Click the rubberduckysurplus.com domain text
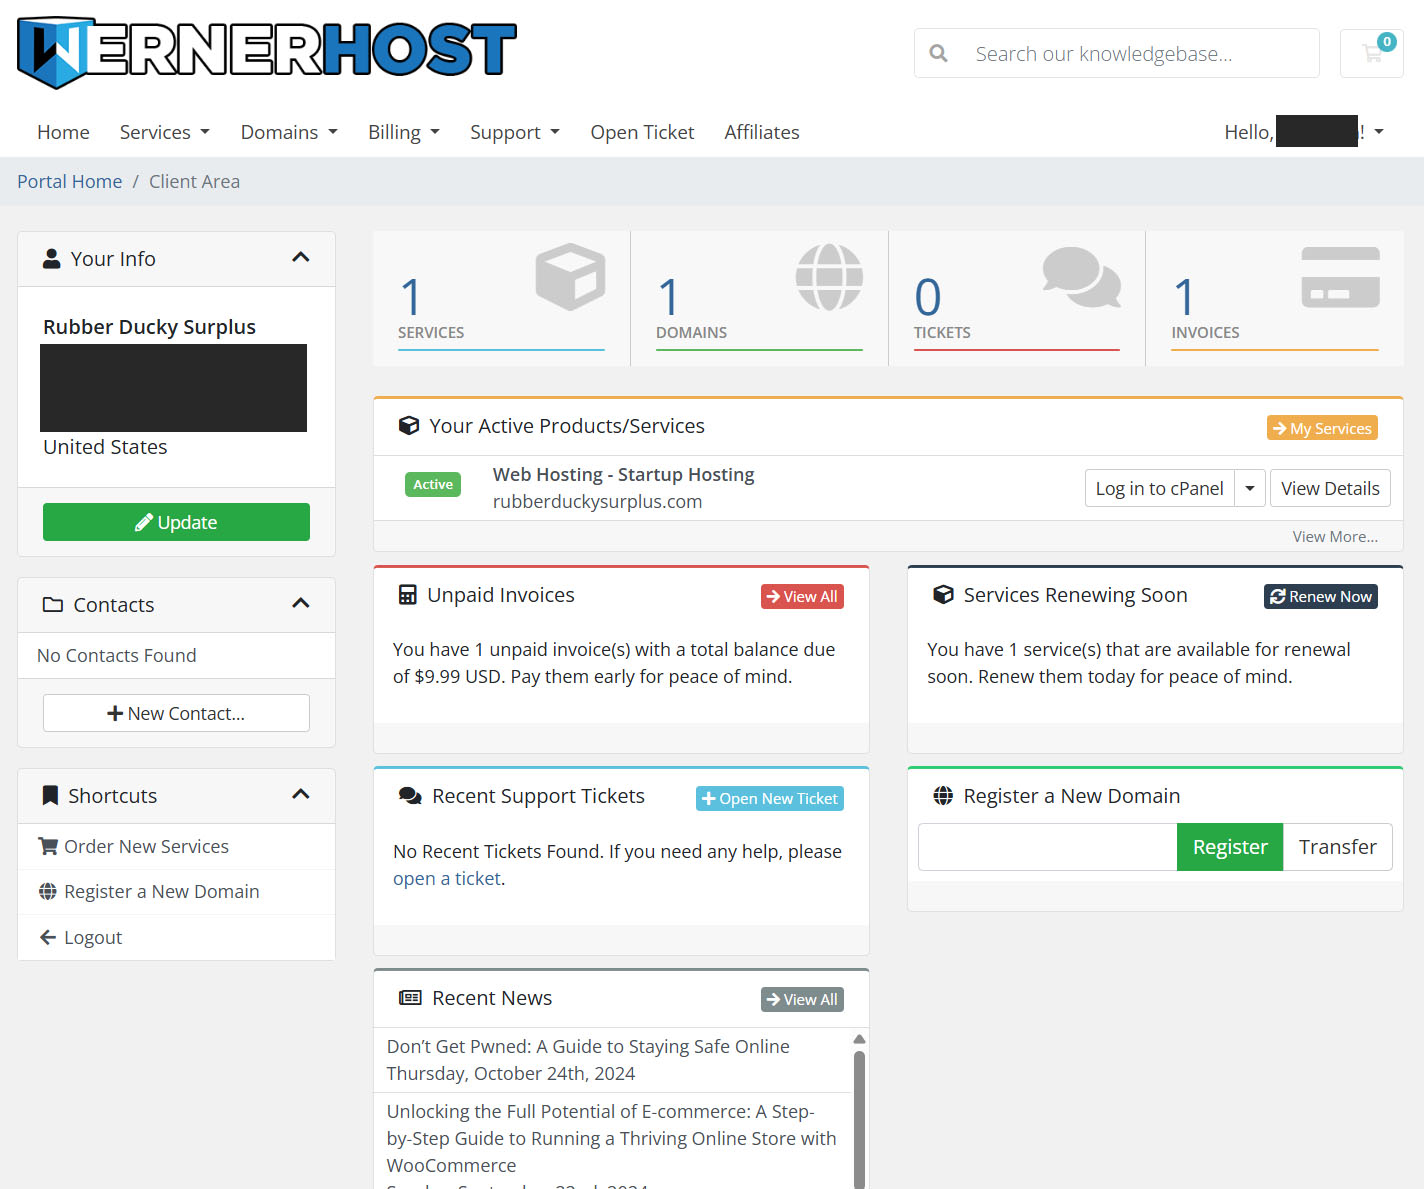The width and height of the screenshot is (1424, 1189). [x=597, y=501]
